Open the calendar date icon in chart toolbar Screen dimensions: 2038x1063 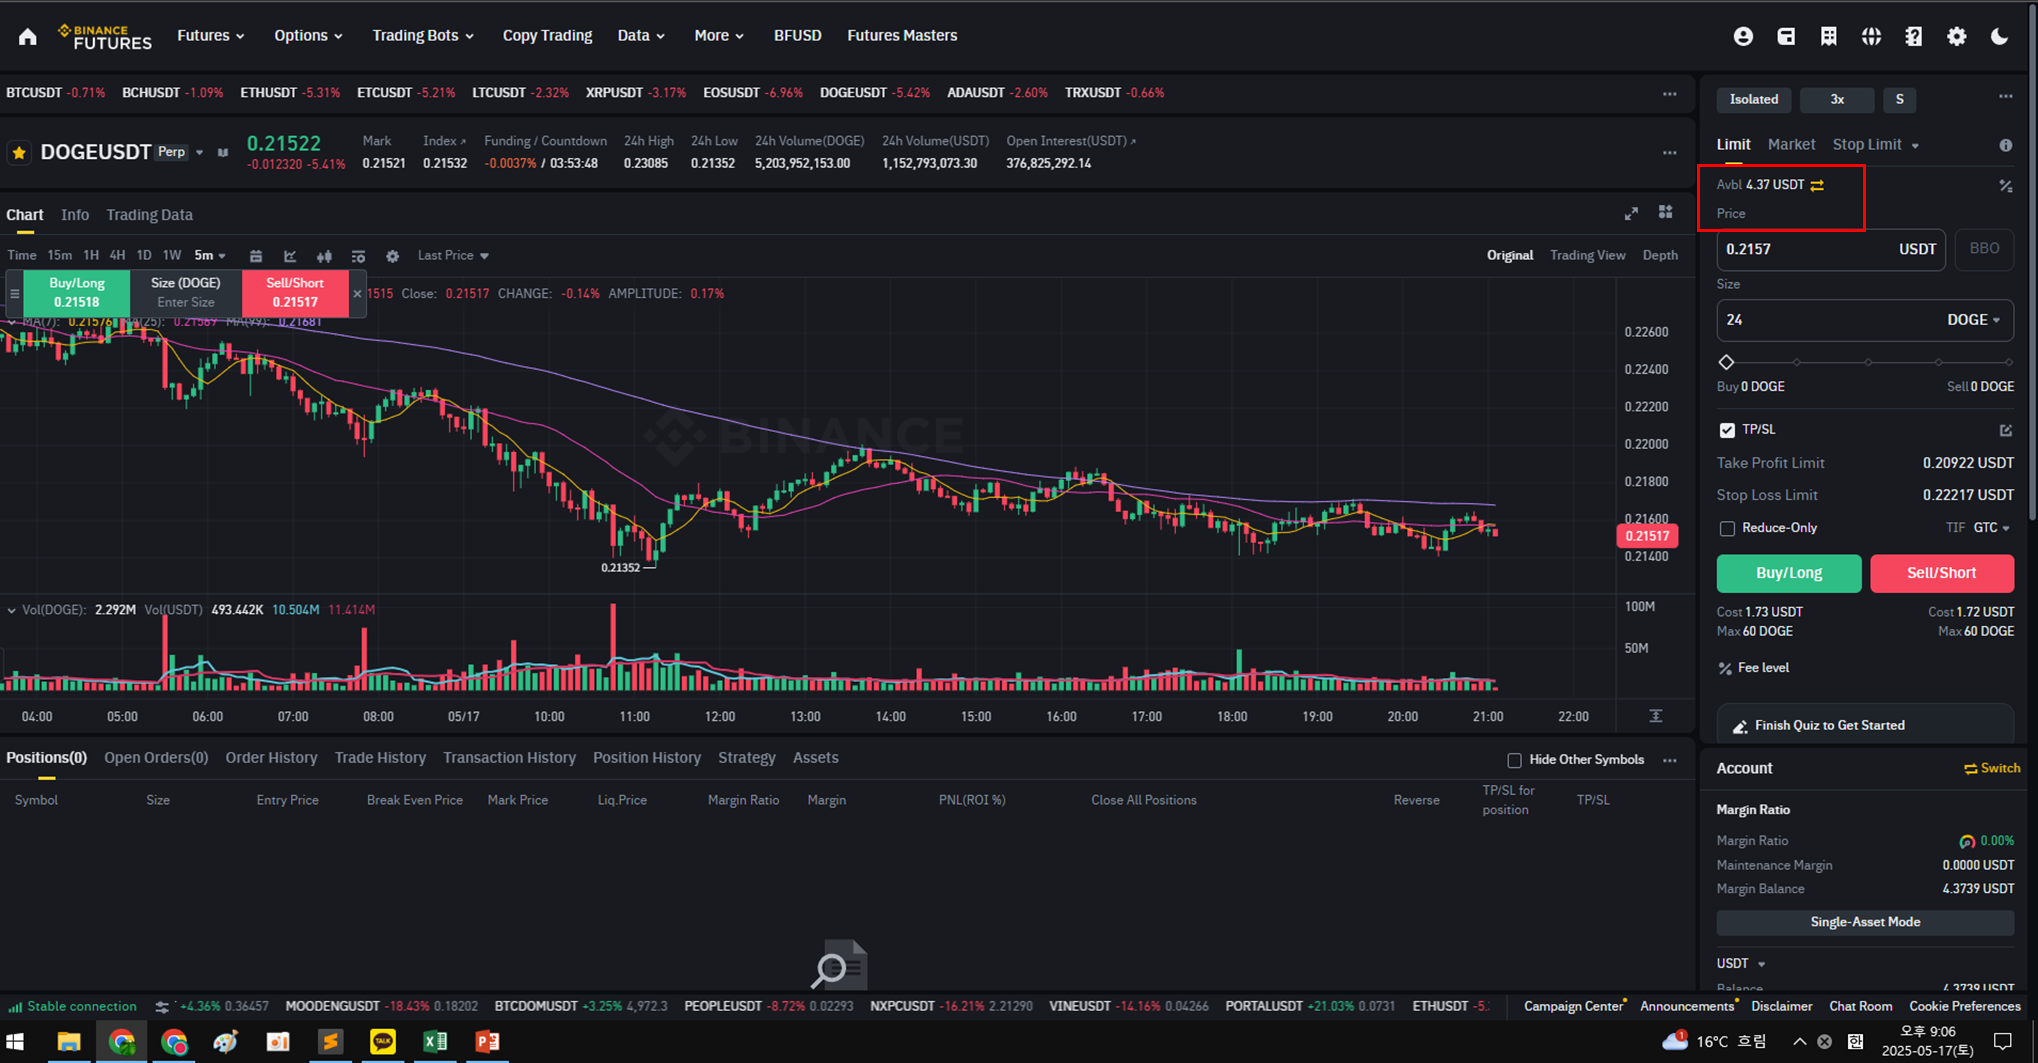[256, 256]
